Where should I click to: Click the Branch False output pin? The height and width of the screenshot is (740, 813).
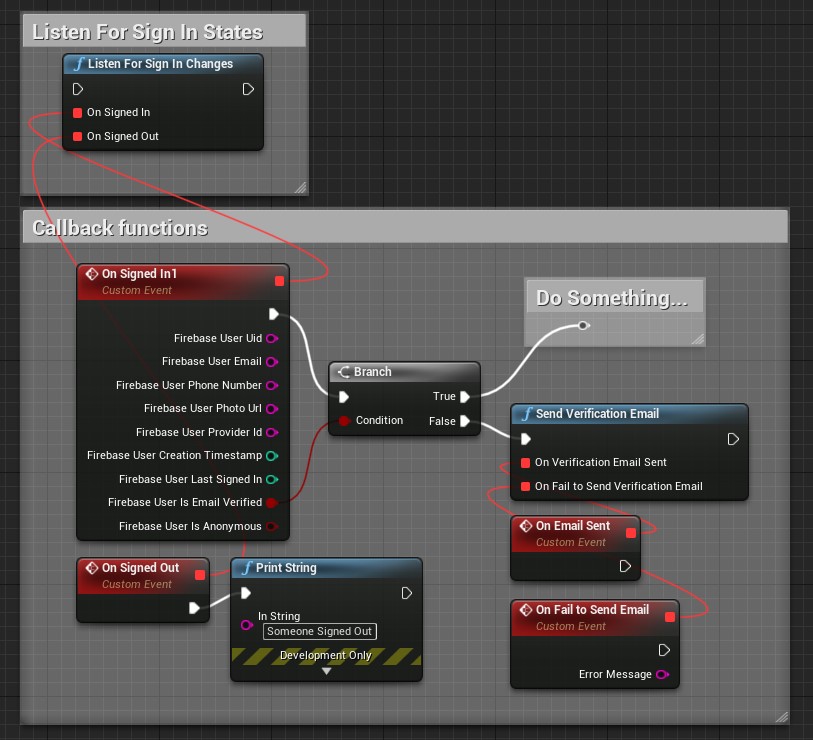(x=465, y=421)
